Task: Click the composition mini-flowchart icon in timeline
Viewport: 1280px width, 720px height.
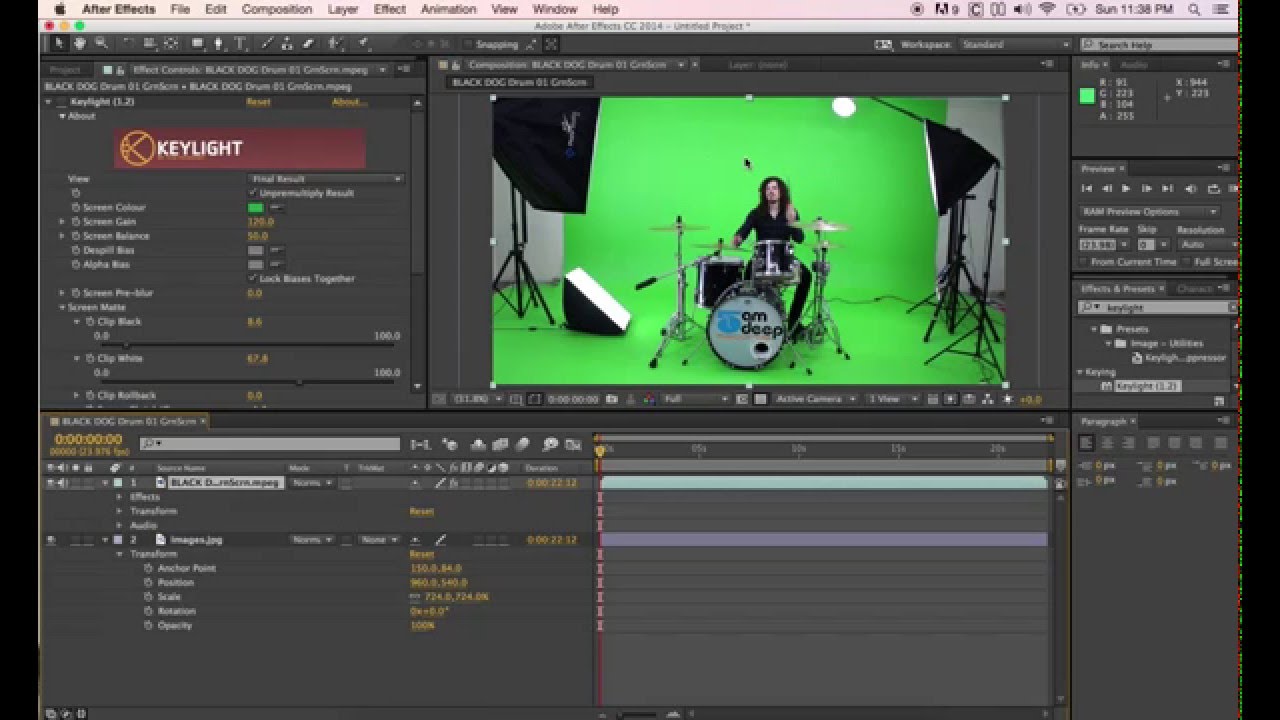Action: 421,444
